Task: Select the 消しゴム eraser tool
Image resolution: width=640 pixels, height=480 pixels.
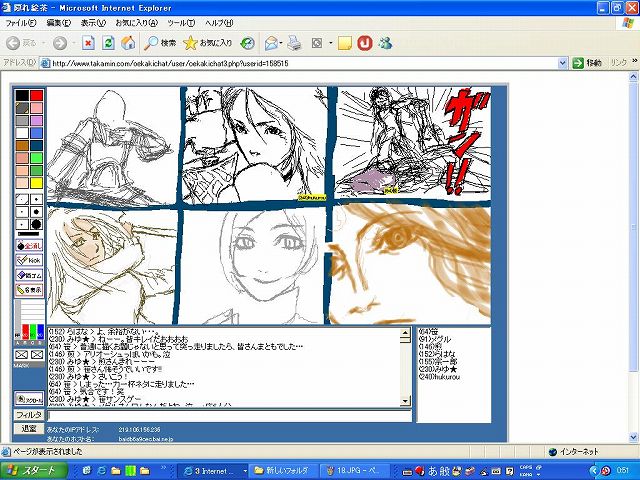Action: click(x=29, y=275)
